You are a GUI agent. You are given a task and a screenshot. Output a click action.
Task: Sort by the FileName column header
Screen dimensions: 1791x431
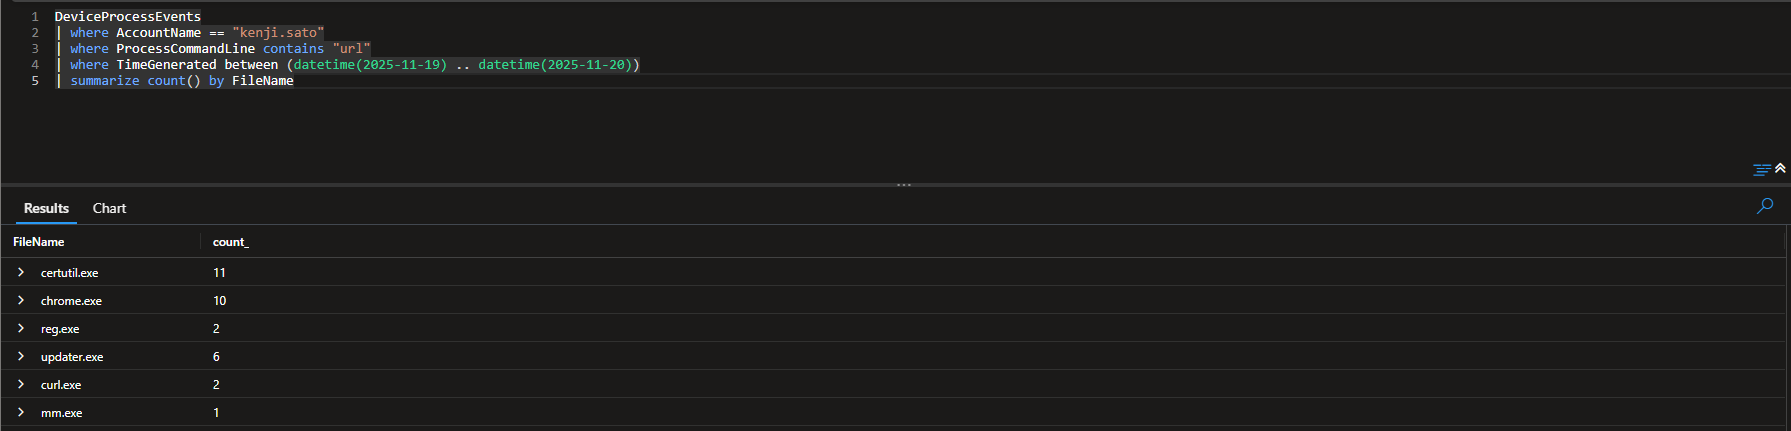(x=39, y=242)
